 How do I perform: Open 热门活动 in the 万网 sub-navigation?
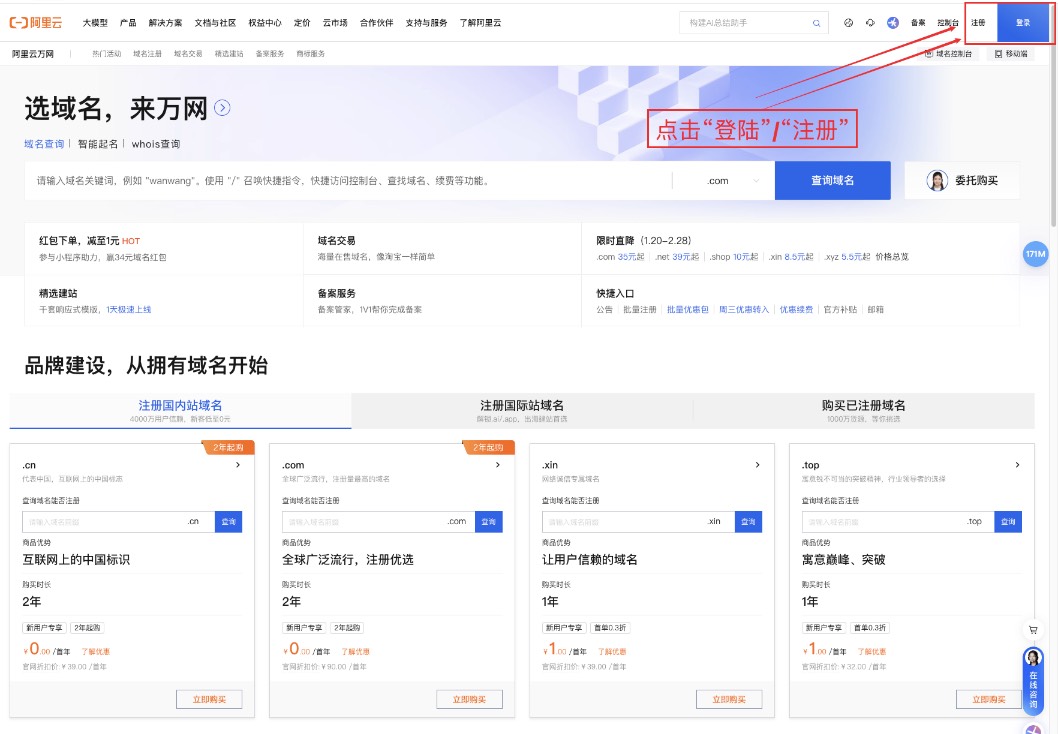[x=107, y=54]
